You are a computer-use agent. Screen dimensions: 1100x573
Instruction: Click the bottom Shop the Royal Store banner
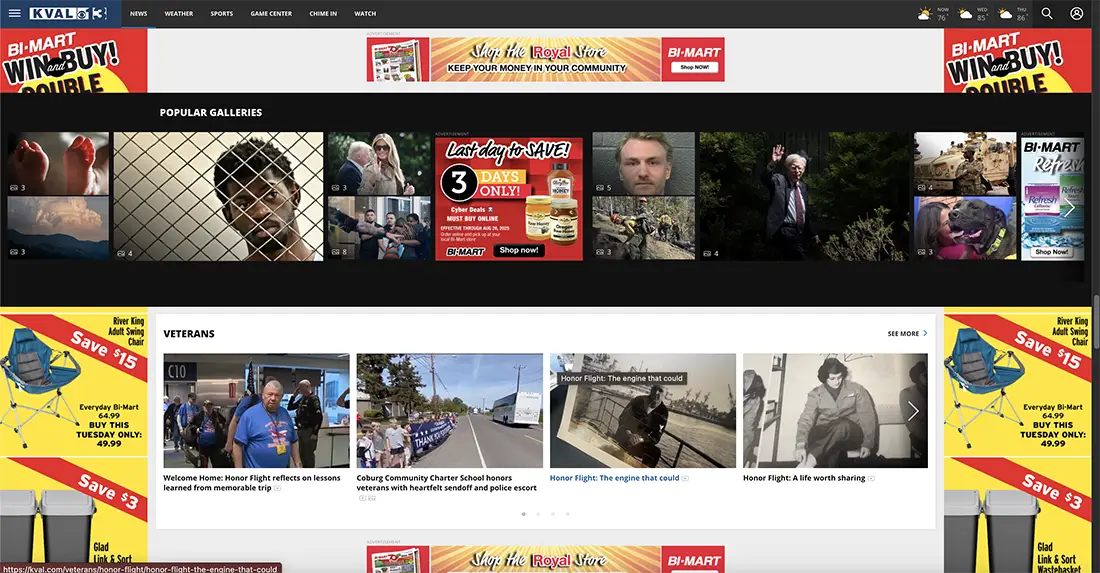[545, 559]
